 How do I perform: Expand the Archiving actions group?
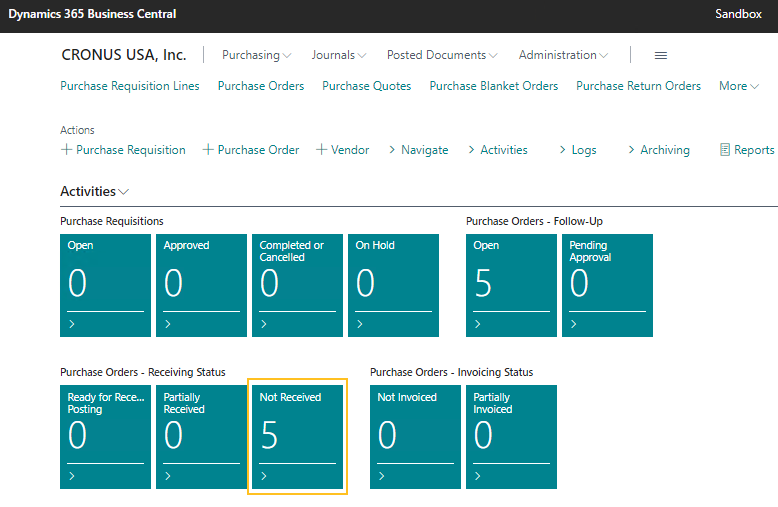(658, 150)
